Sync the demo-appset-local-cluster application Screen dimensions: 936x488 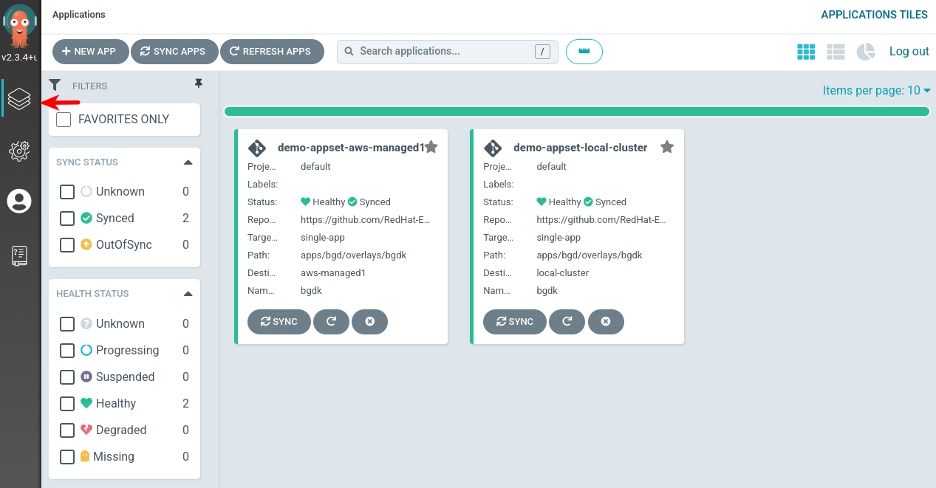pos(515,322)
